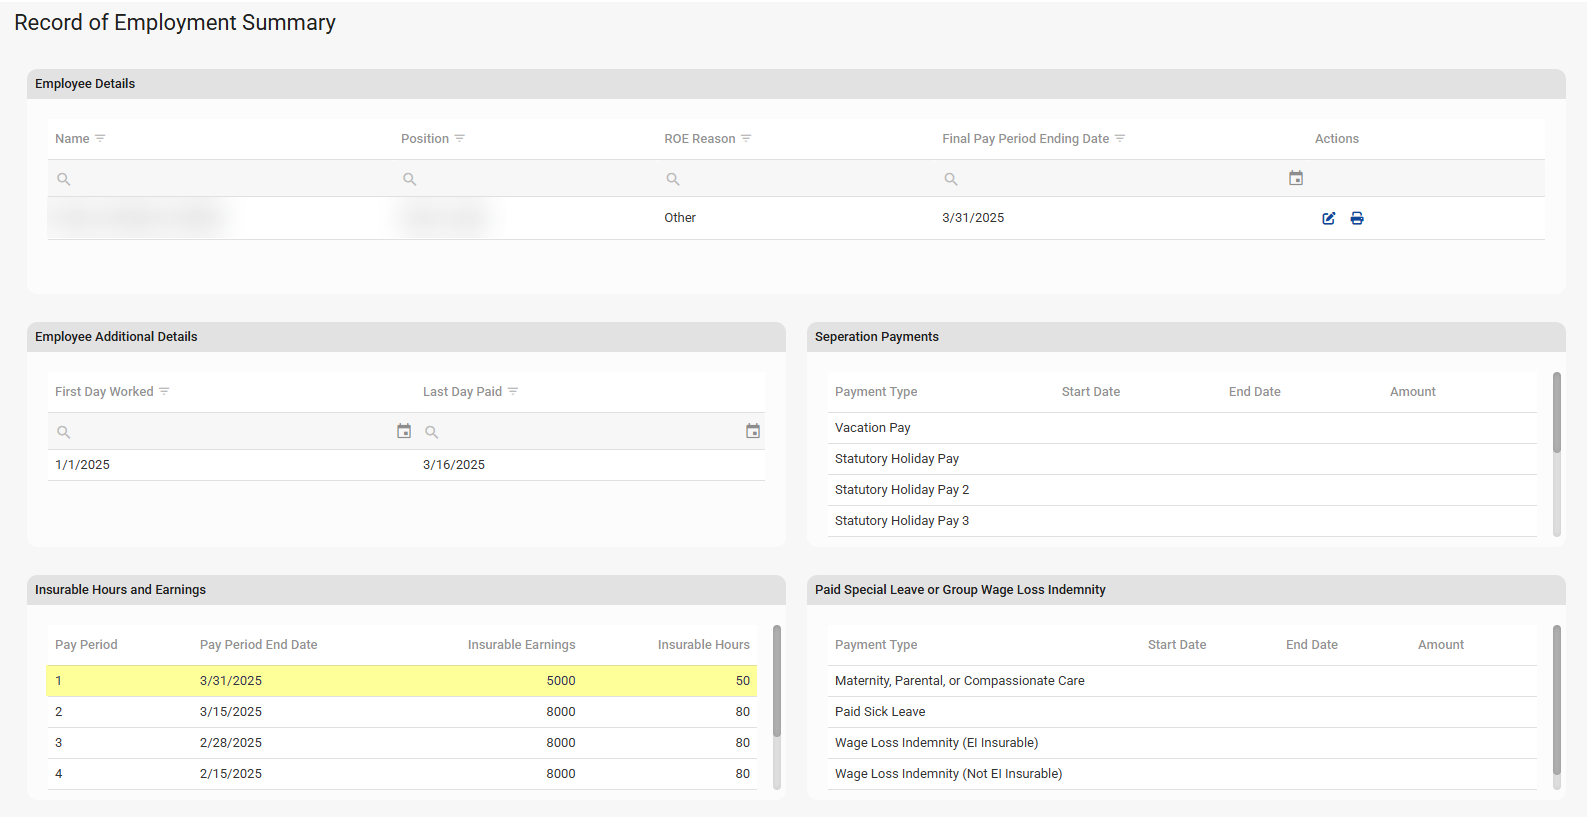The width and height of the screenshot is (1587, 817).
Task: Select pay period row ending 3/15/2025
Action: [401, 712]
